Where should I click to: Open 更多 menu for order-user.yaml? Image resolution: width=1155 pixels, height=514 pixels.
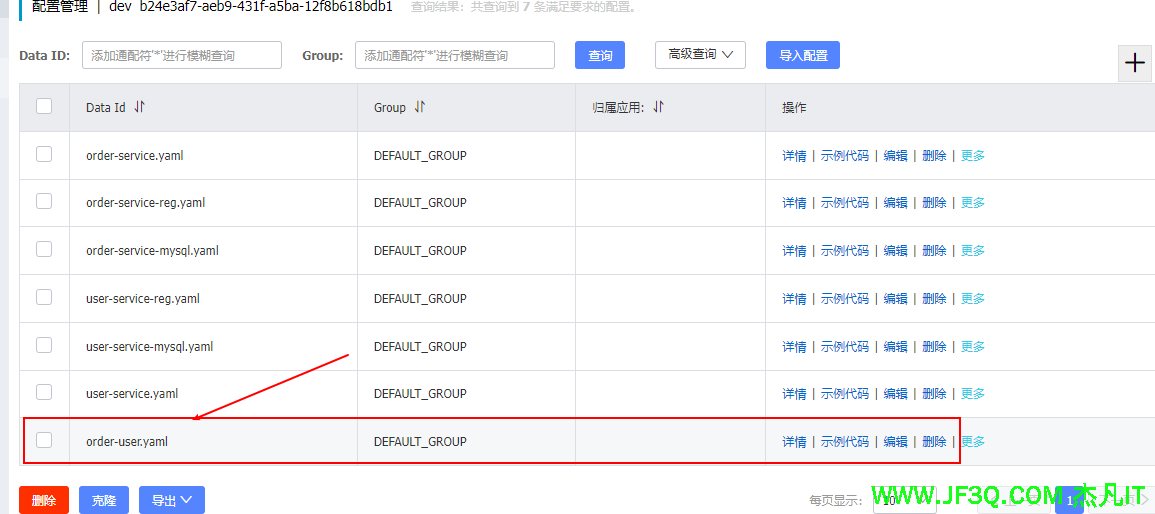(973, 442)
